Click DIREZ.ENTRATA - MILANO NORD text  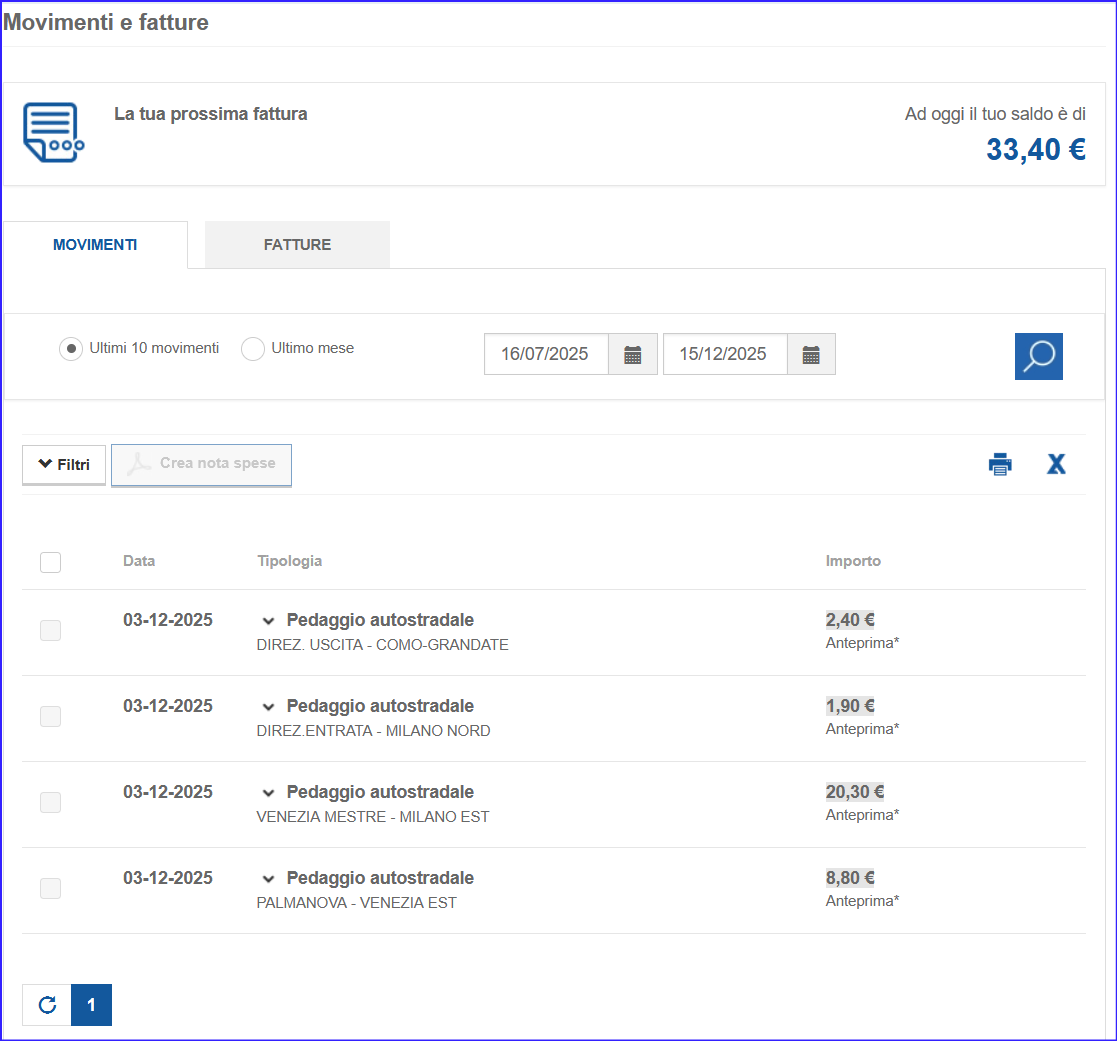click(373, 731)
